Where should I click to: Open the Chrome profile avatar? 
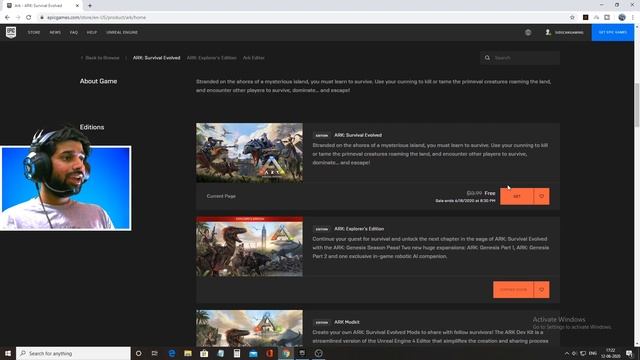pyautogui.click(x=622, y=18)
